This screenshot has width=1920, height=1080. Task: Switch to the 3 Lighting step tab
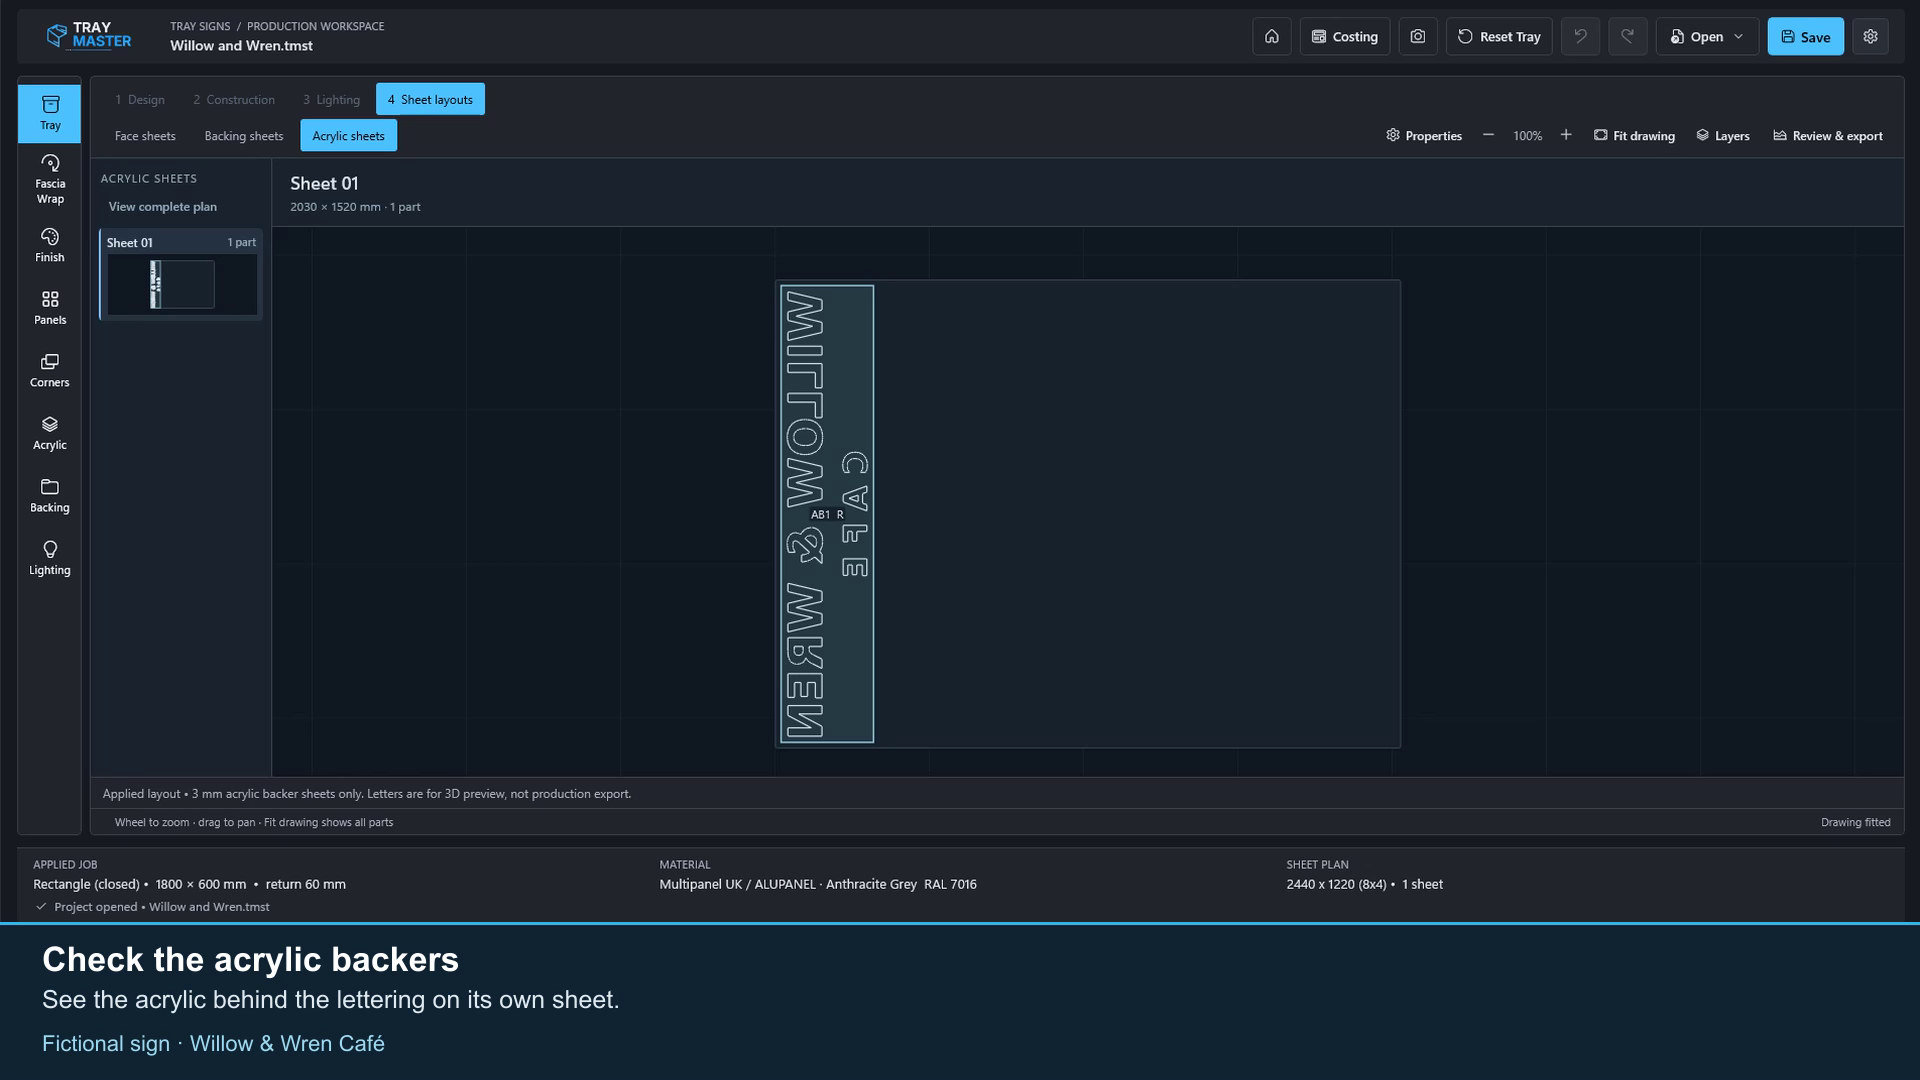331,99
